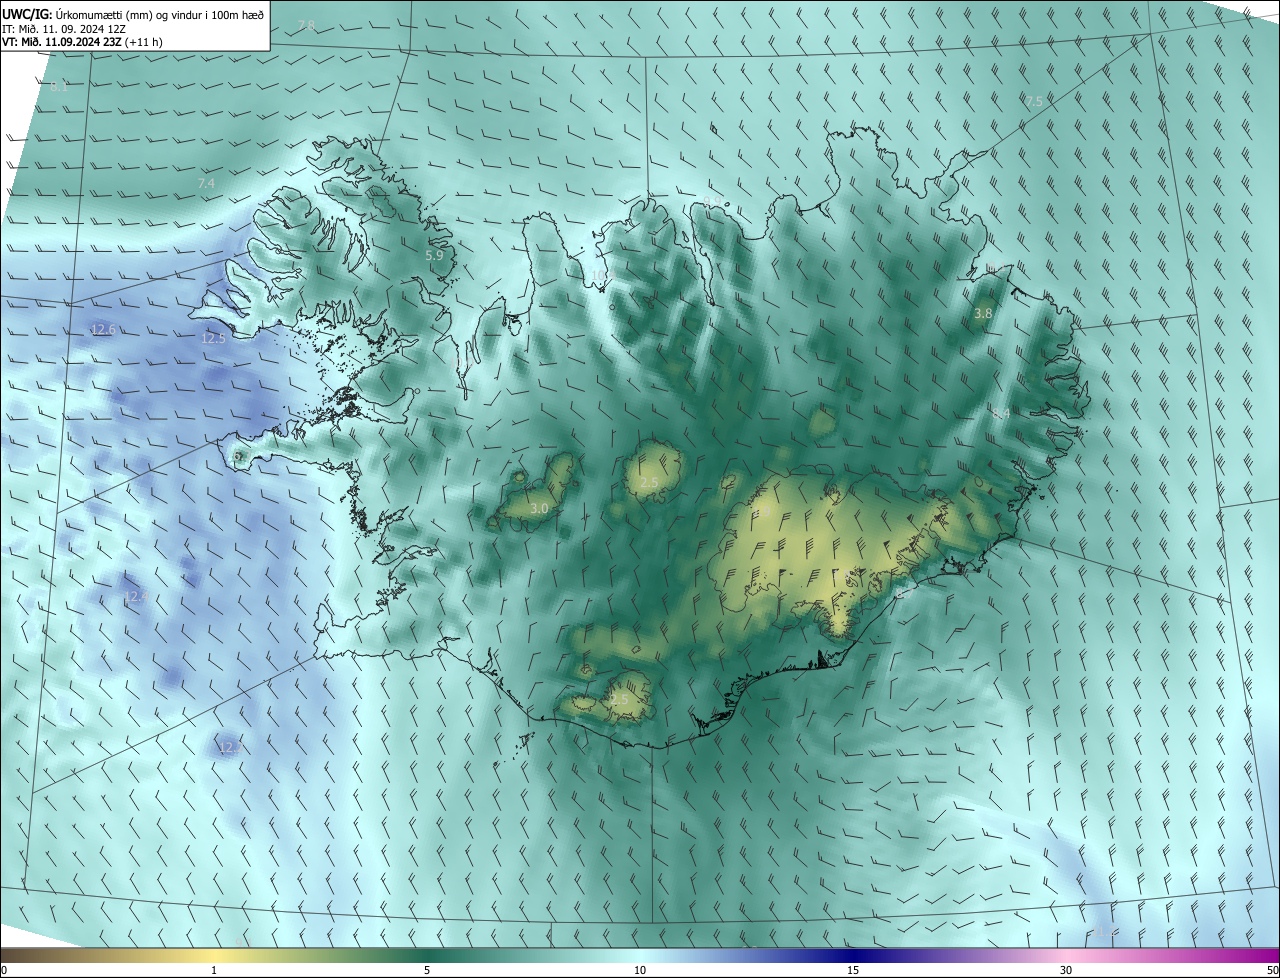This screenshot has width=1280, height=978.
Task: Click the 8.1 value label on the map
Action: pos(58,88)
